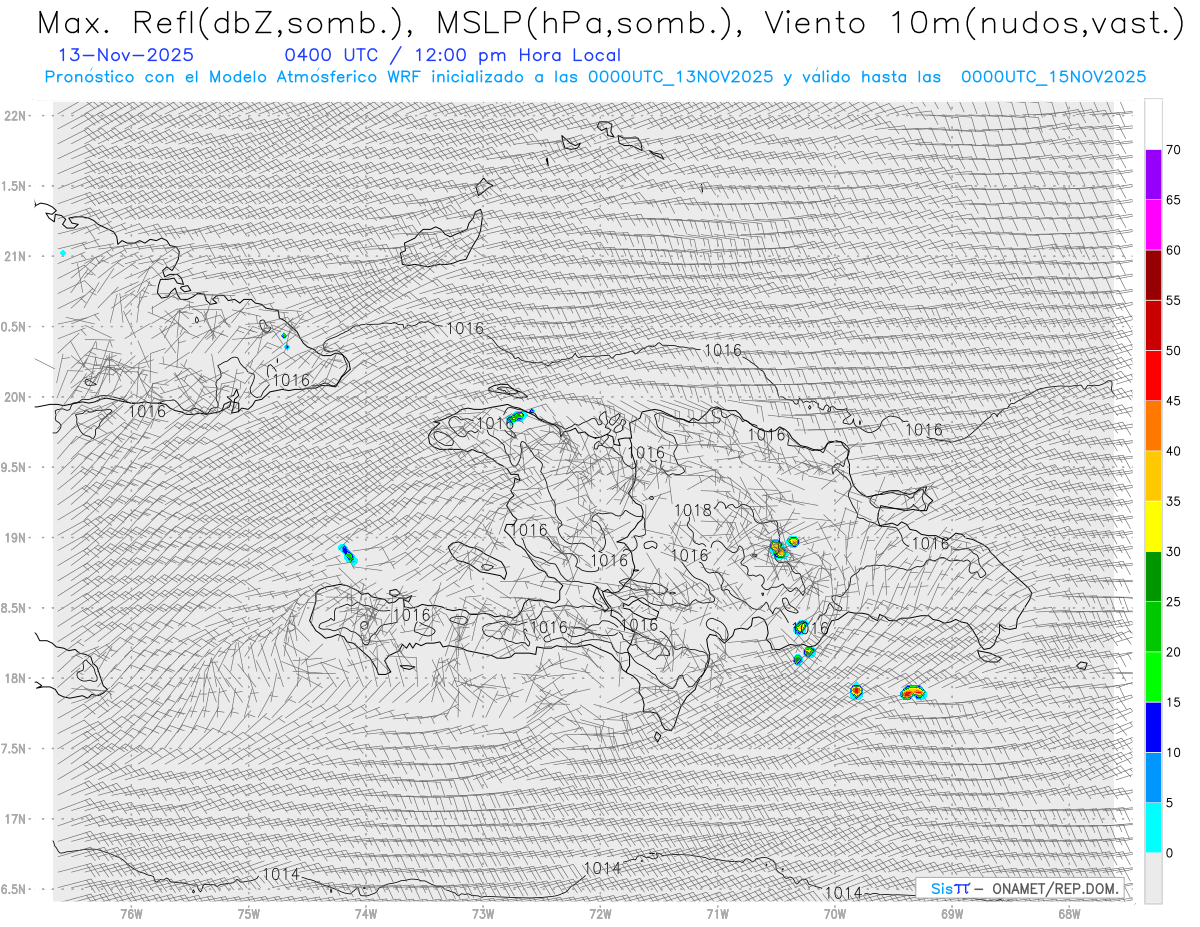1200x927 pixels.
Task: Click the colorbar tick label "25"
Action: coord(1174,602)
